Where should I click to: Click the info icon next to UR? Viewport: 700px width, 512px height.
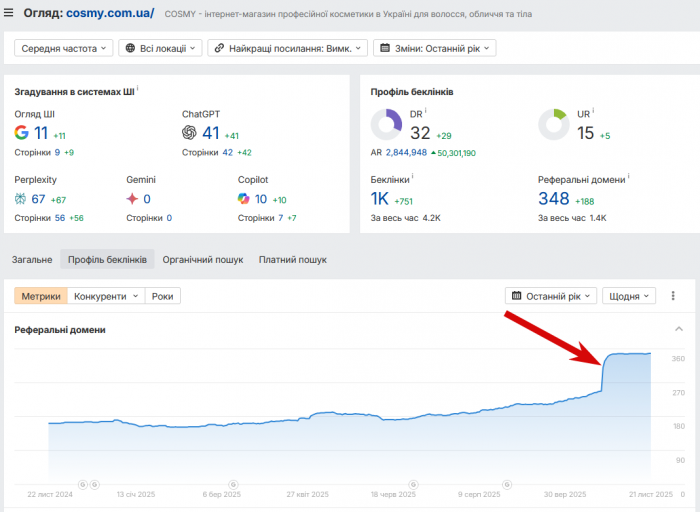click(593, 110)
